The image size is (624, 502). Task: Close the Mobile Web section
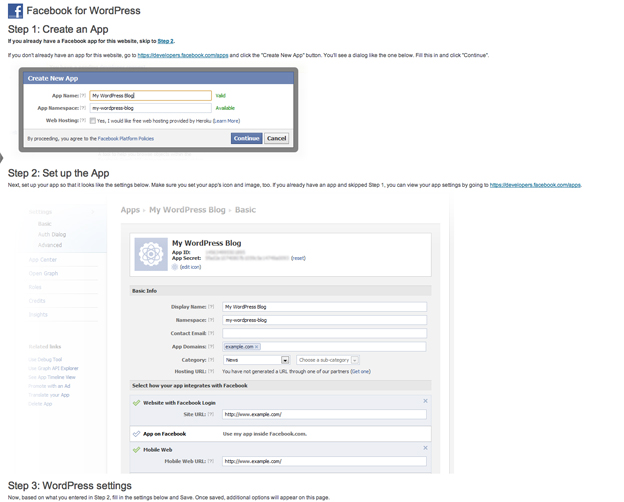pyautogui.click(x=425, y=448)
